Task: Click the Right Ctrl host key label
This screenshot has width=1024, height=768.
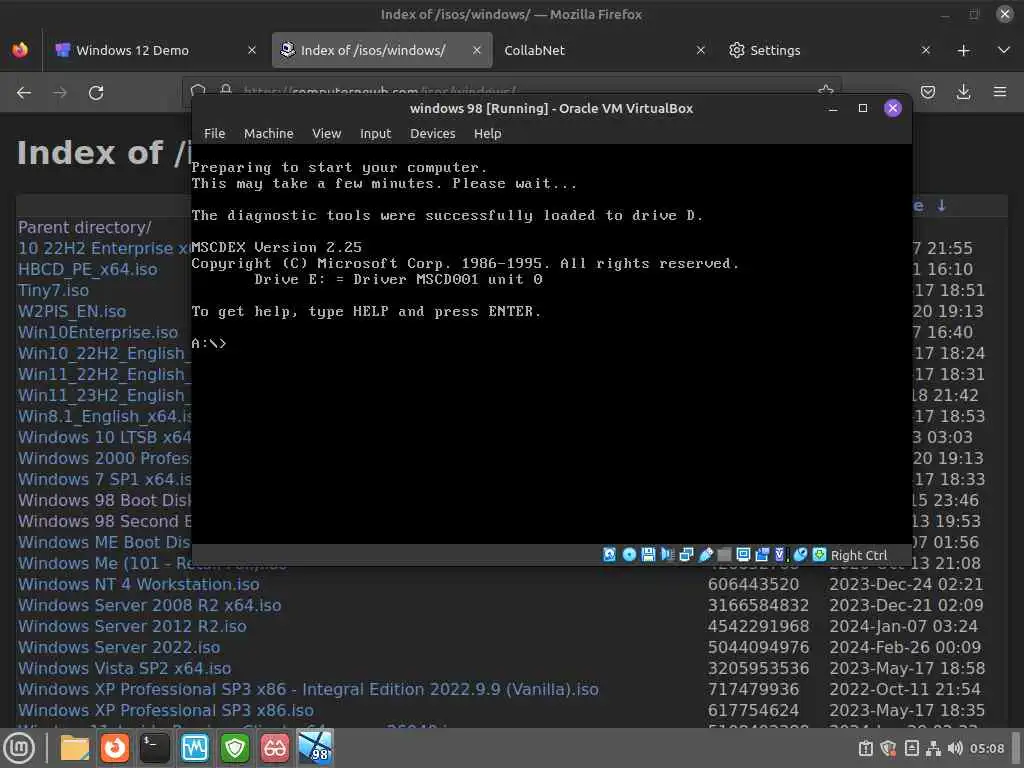Action: click(858, 555)
